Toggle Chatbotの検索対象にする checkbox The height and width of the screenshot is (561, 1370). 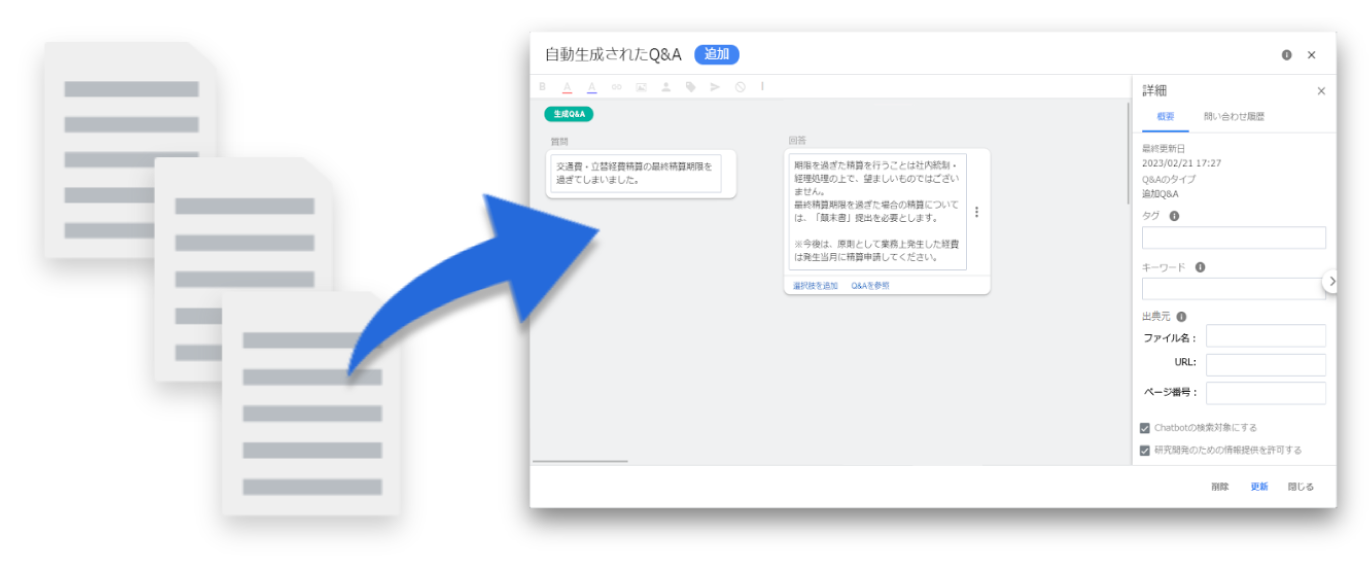tap(1145, 428)
